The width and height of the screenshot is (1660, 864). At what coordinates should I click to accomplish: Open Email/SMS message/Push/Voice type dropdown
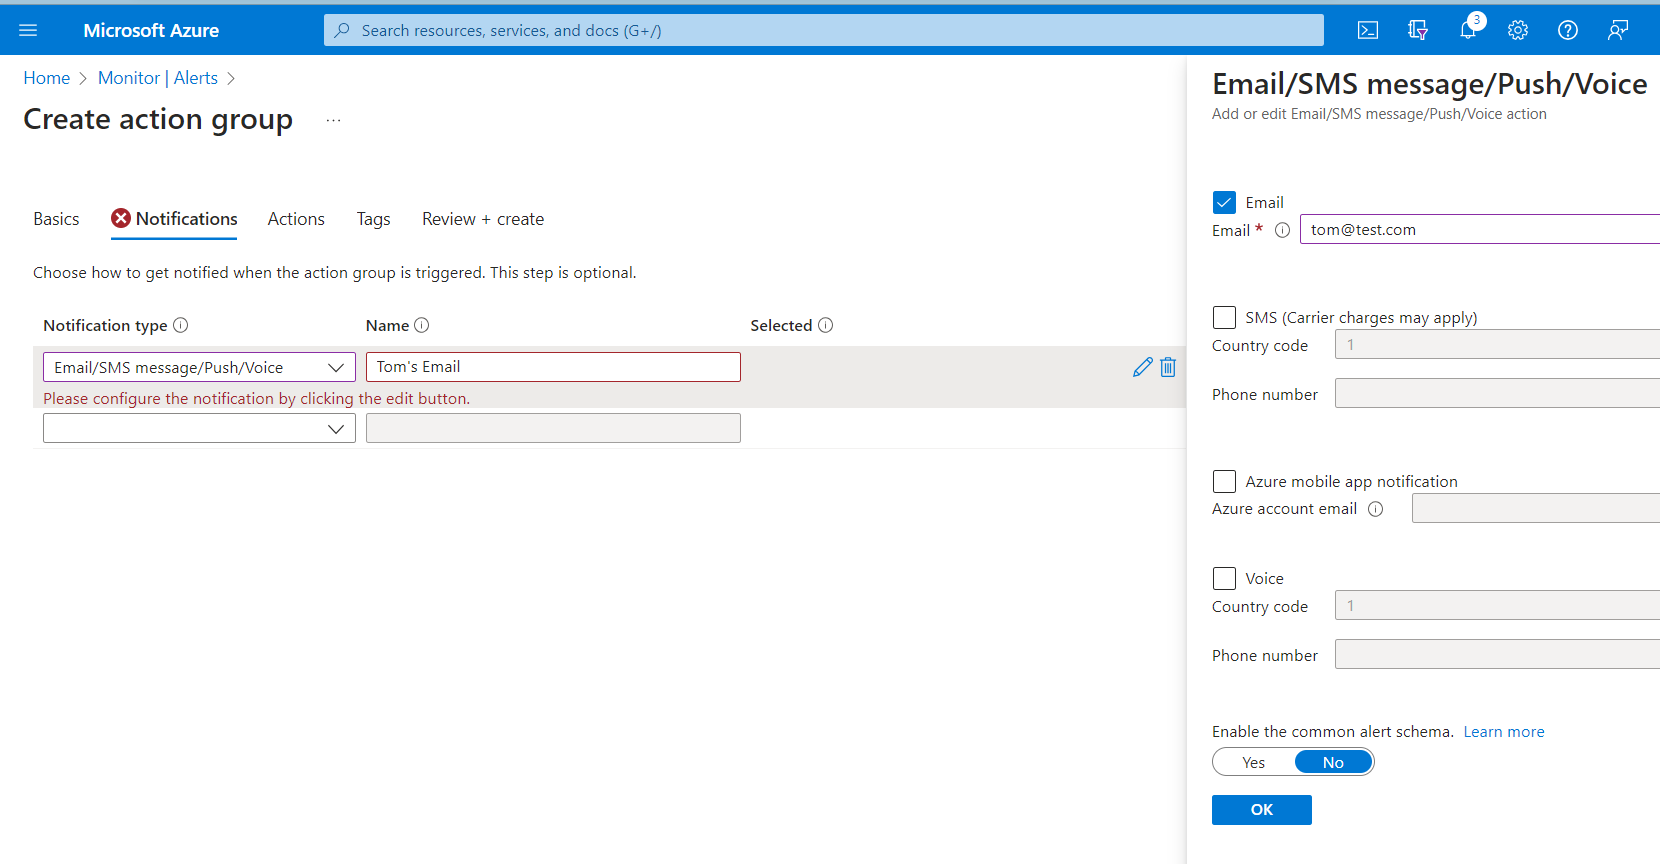pos(199,367)
